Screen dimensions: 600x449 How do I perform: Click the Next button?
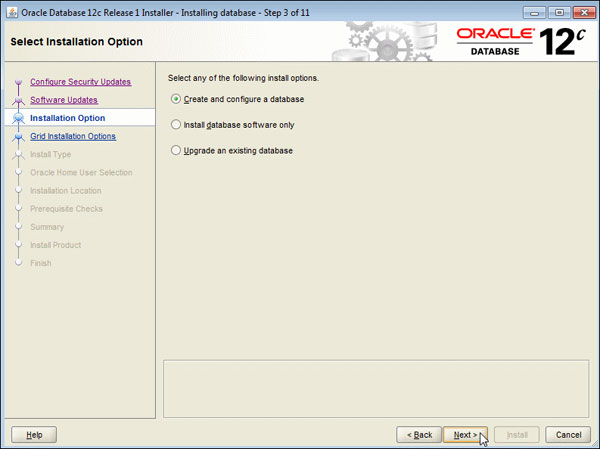tap(465, 435)
